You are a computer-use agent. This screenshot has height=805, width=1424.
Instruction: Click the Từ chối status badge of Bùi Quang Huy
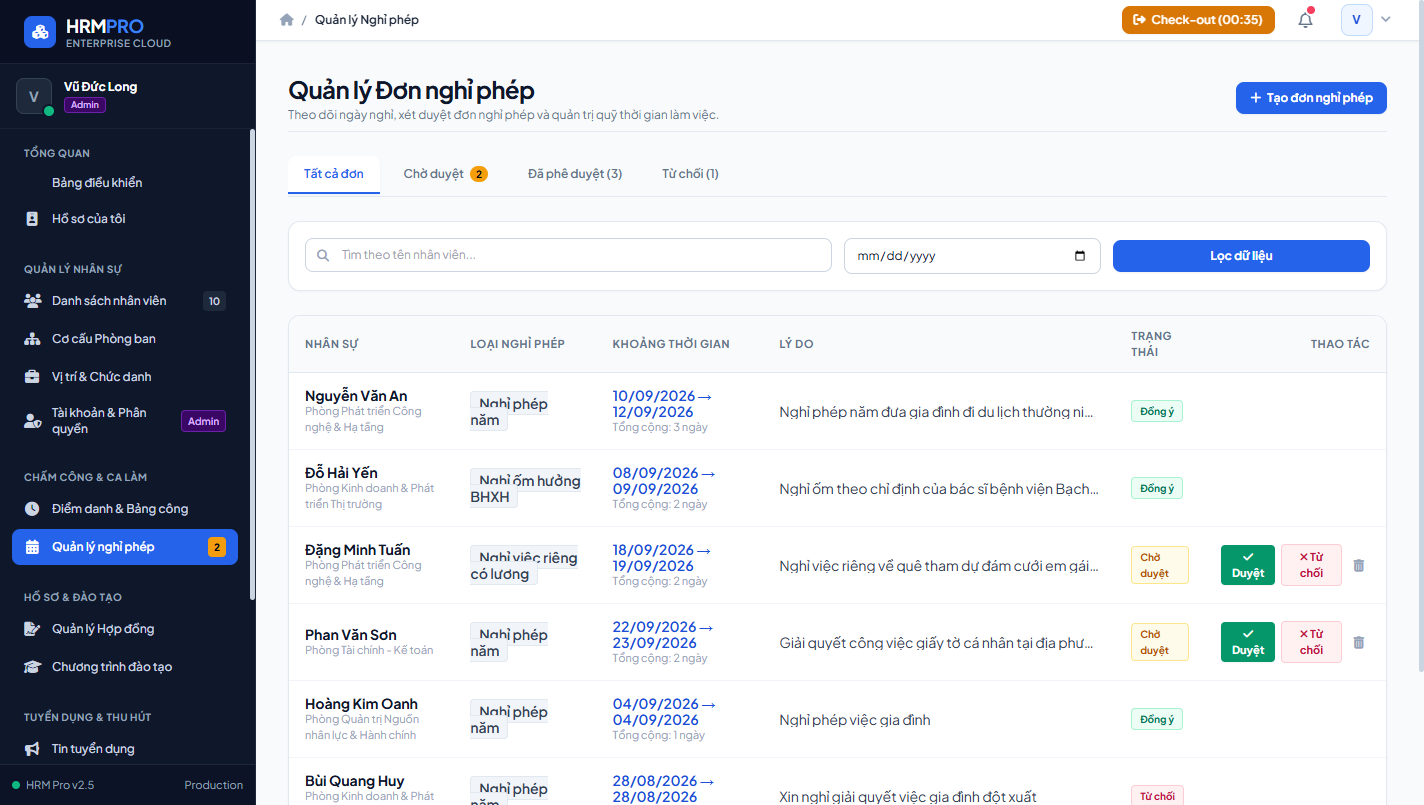[x=1157, y=796]
